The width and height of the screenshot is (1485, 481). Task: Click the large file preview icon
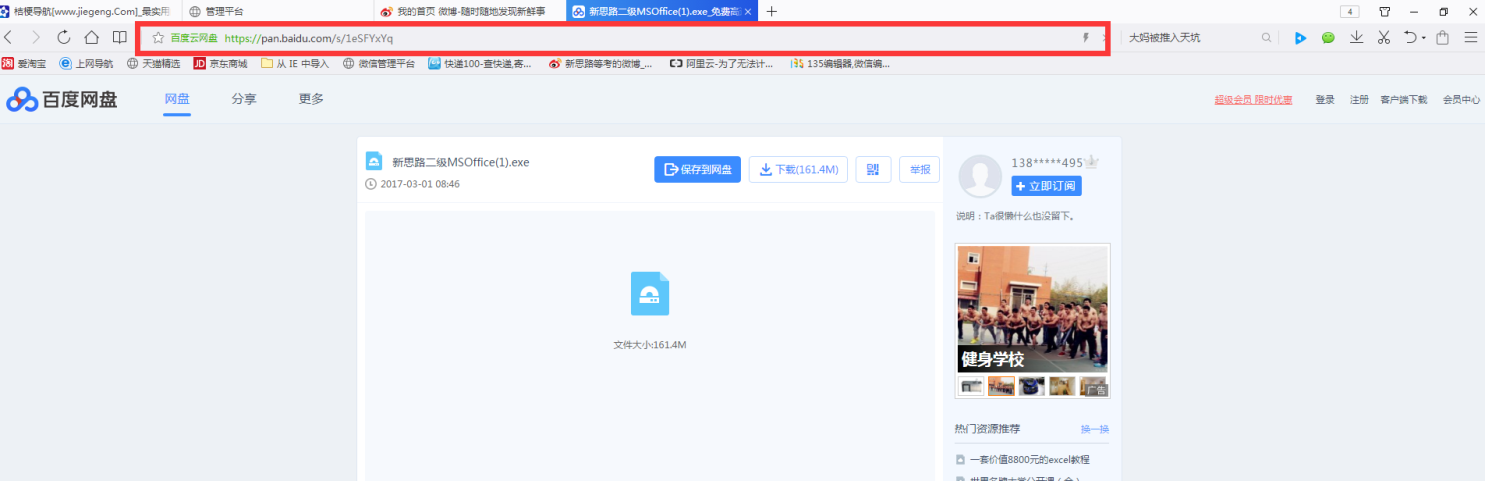click(650, 294)
